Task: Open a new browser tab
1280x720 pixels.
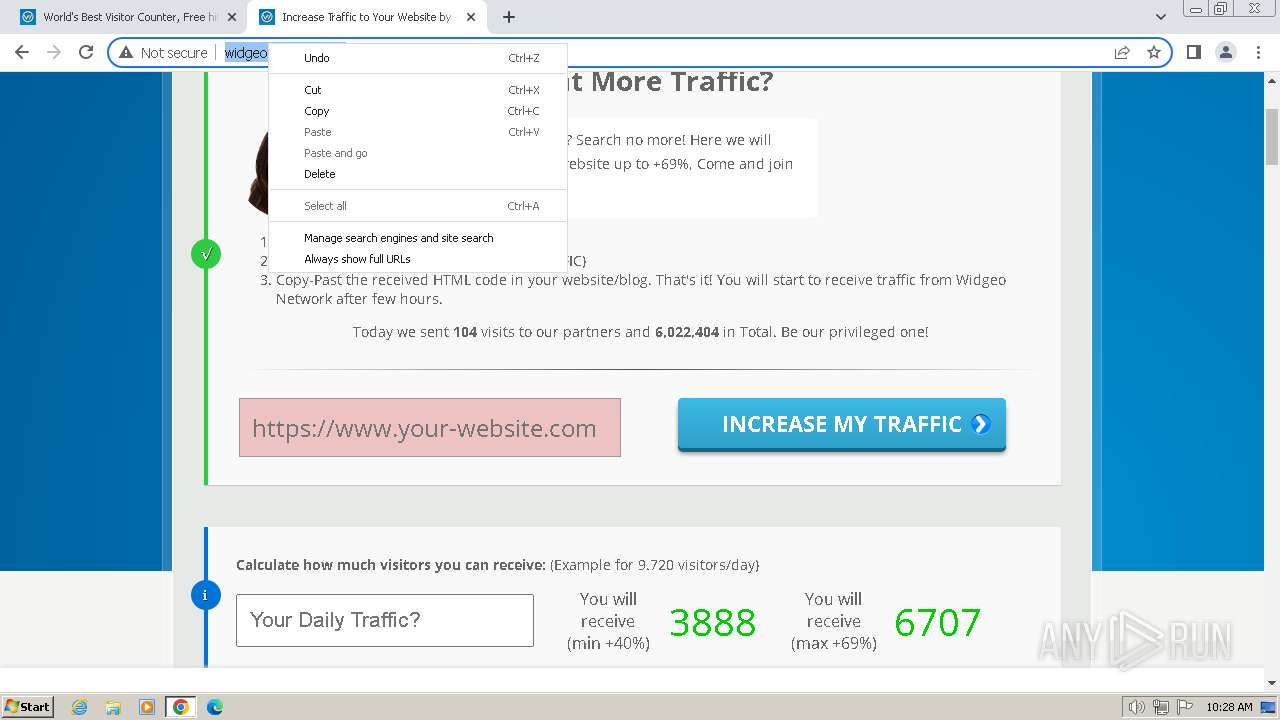Action: pyautogui.click(x=509, y=17)
